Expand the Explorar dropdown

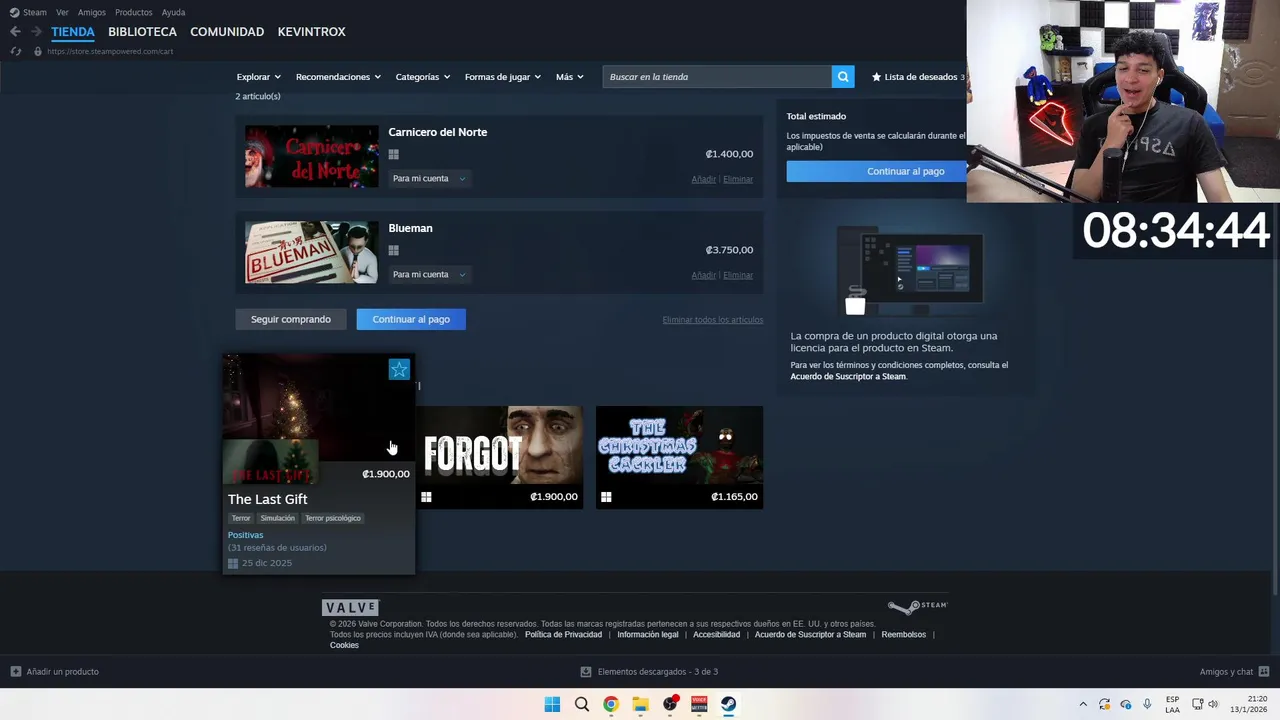(x=258, y=77)
